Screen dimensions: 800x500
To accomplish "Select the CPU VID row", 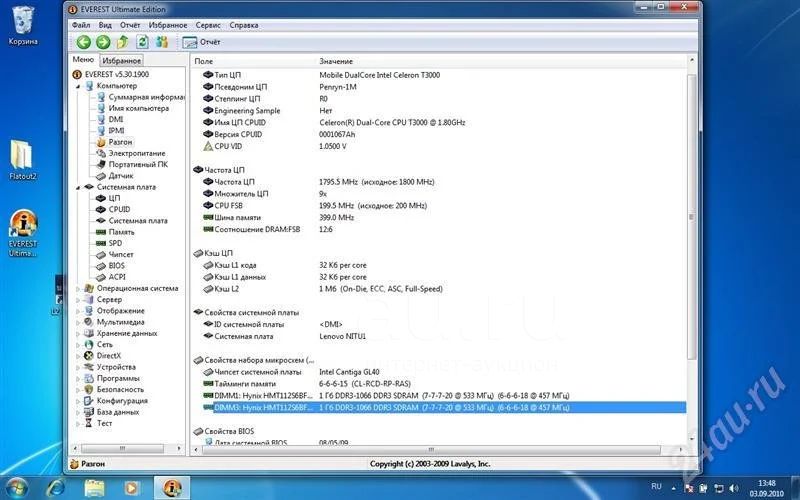I will coord(439,146).
